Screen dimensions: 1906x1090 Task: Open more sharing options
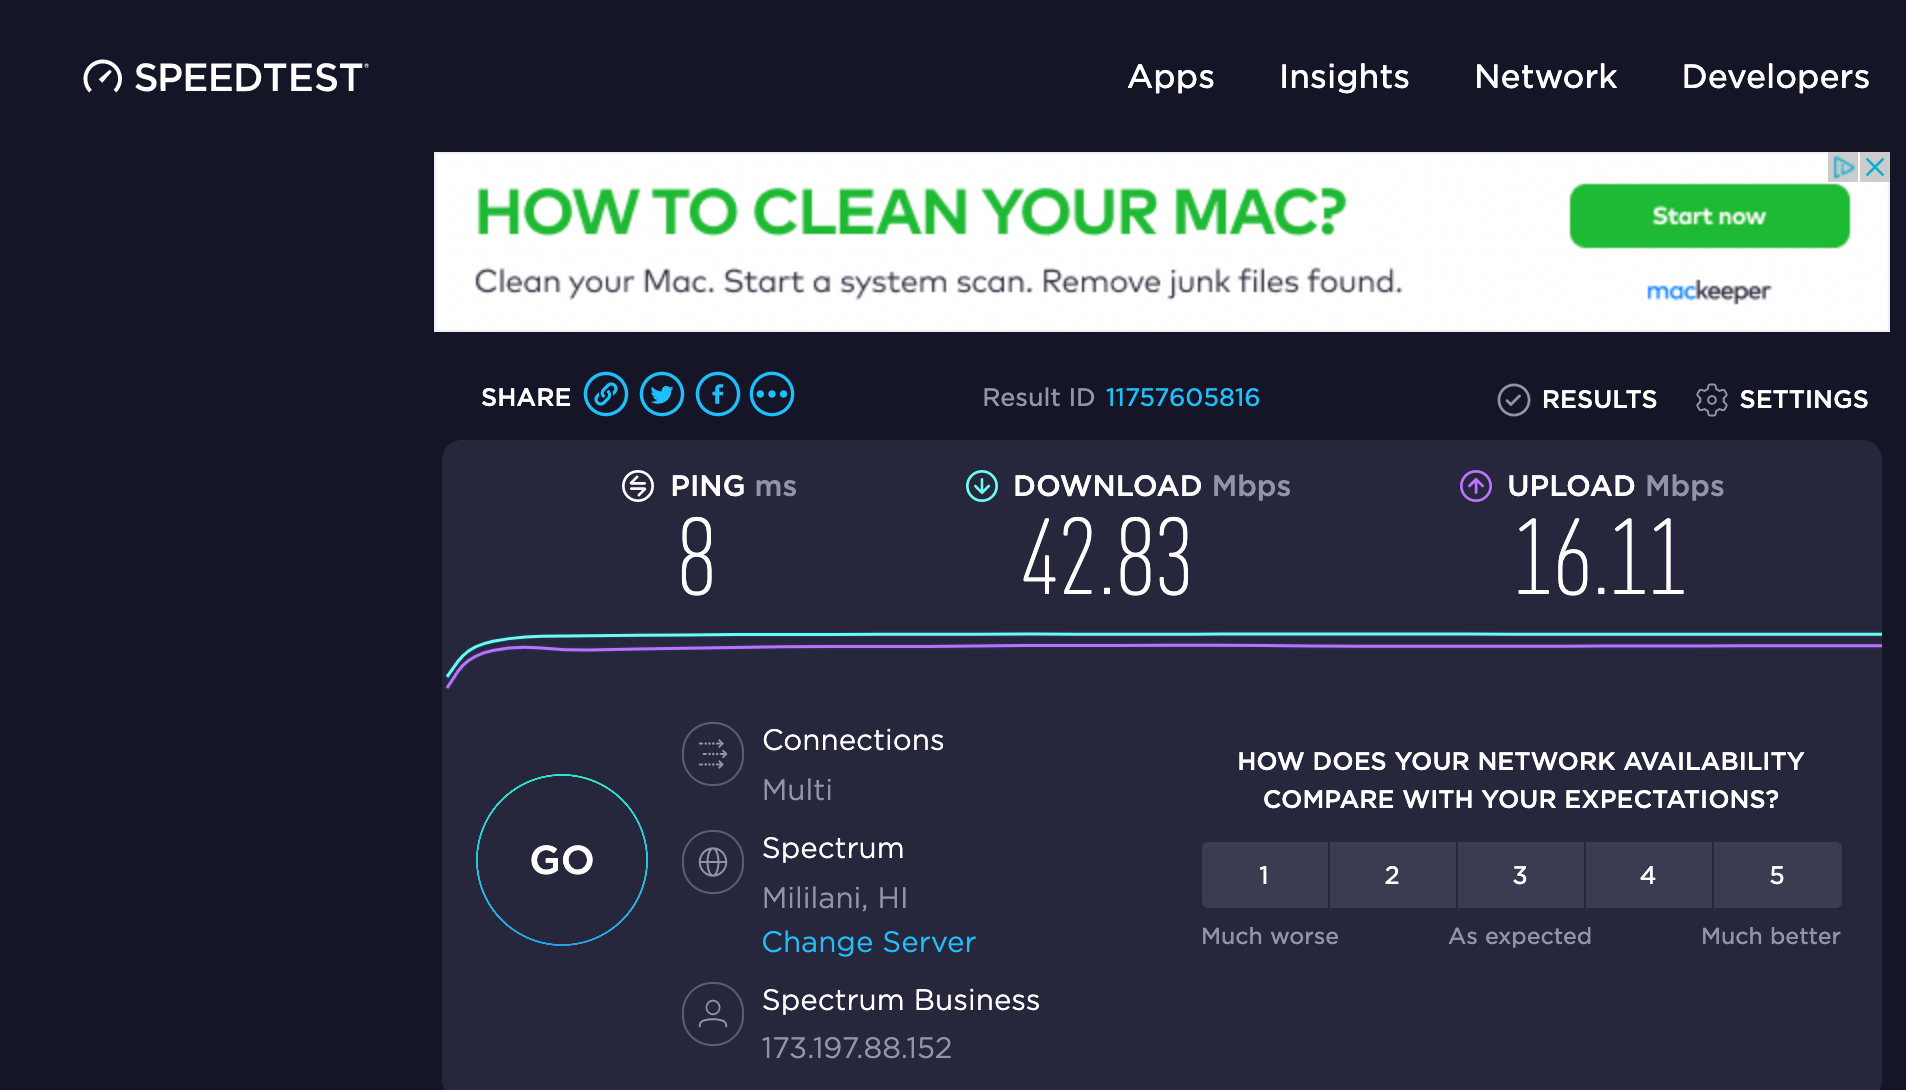[771, 394]
